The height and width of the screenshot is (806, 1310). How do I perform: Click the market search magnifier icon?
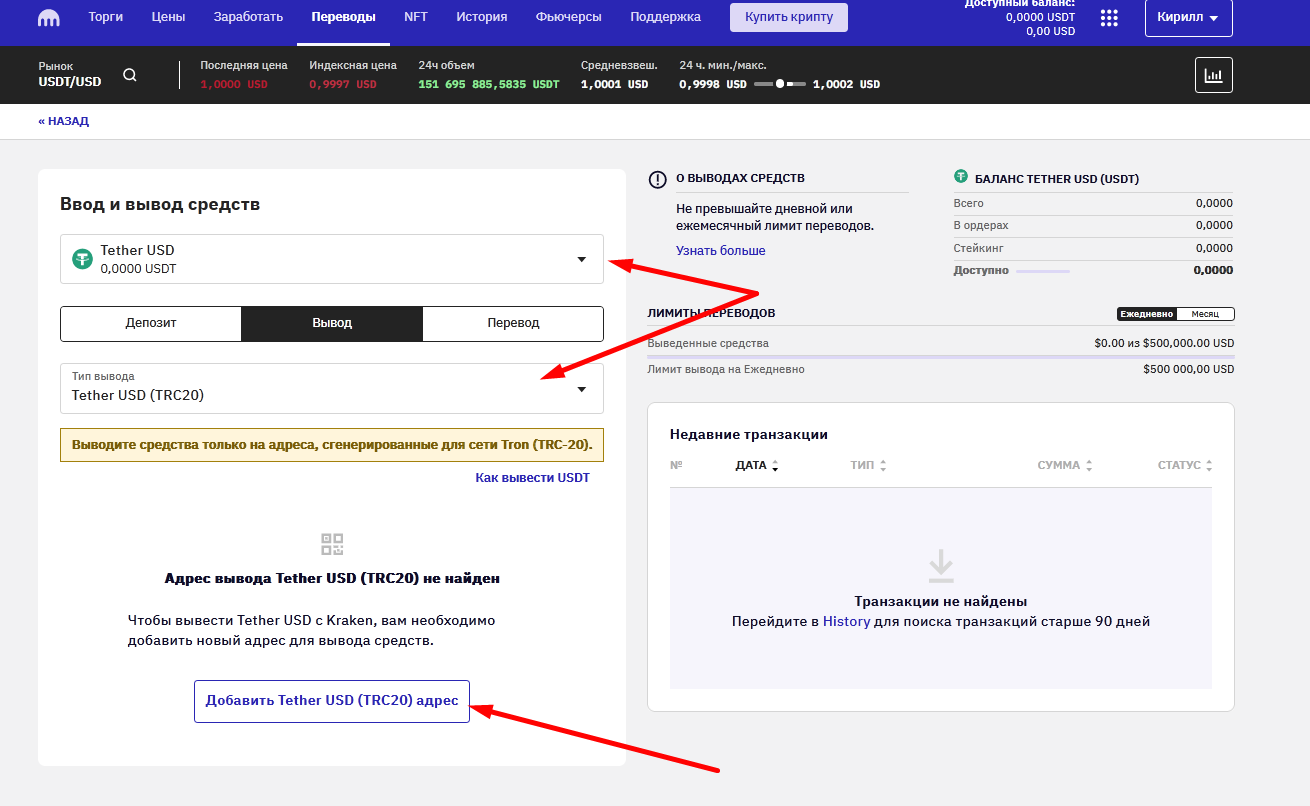tap(130, 75)
